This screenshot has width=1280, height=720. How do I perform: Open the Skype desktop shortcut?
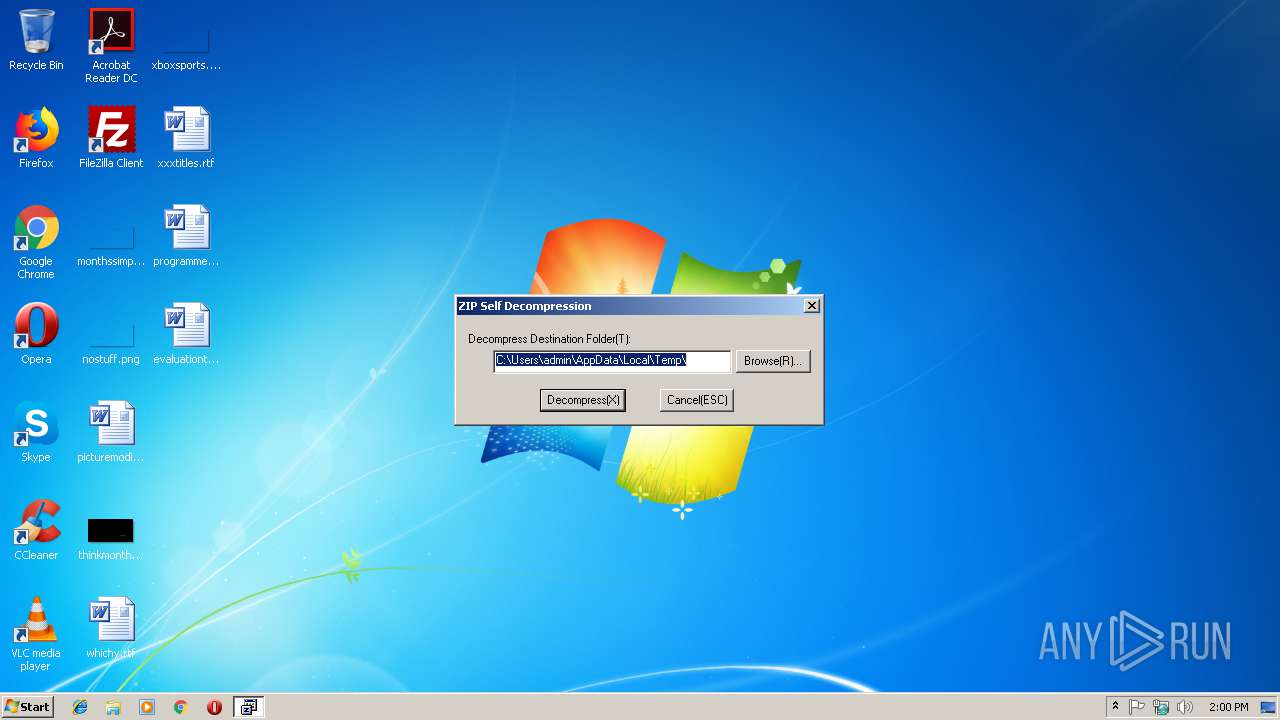pyautogui.click(x=36, y=432)
